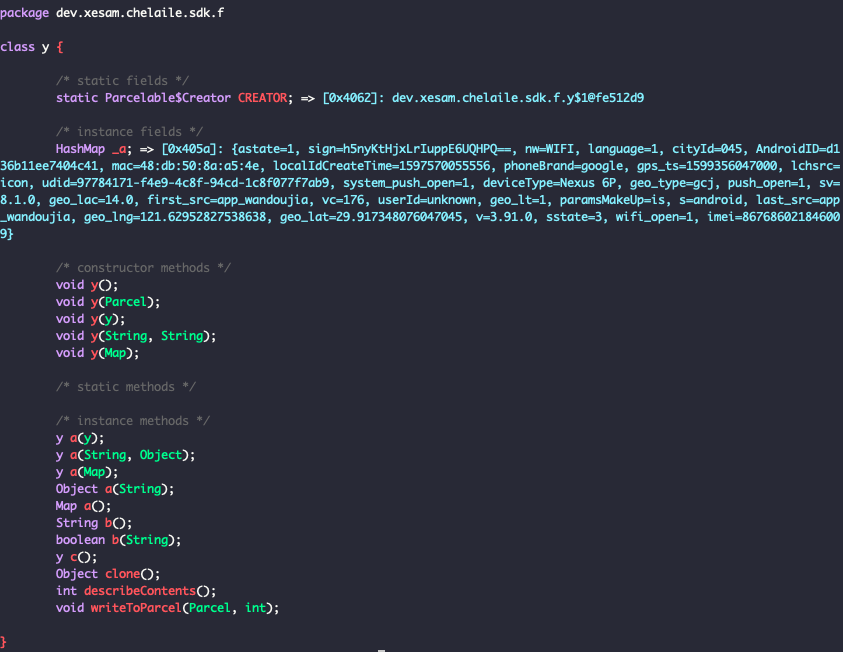The height and width of the screenshot is (652, 843).
Task: Click geo_lat=29.917348076047045 value
Action: pos(370,217)
